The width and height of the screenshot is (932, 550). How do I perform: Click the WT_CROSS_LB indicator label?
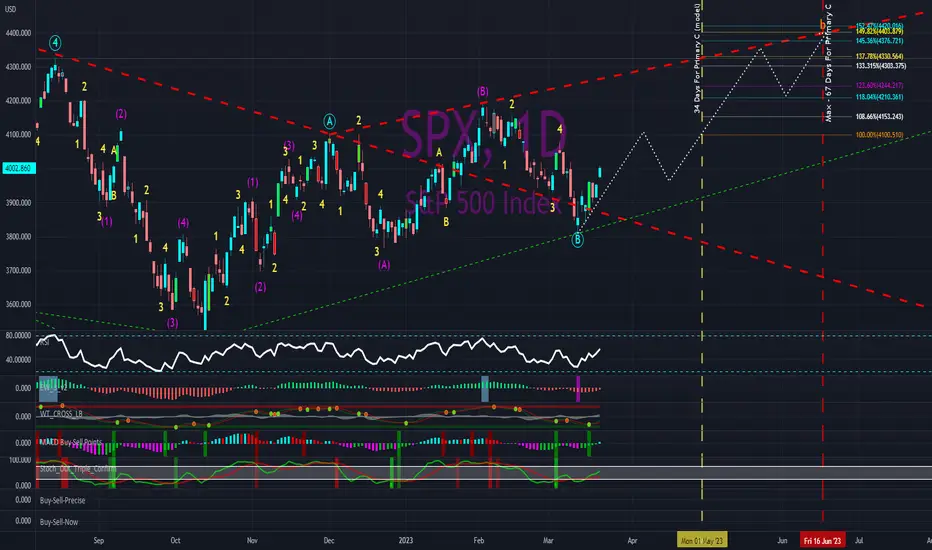point(61,414)
